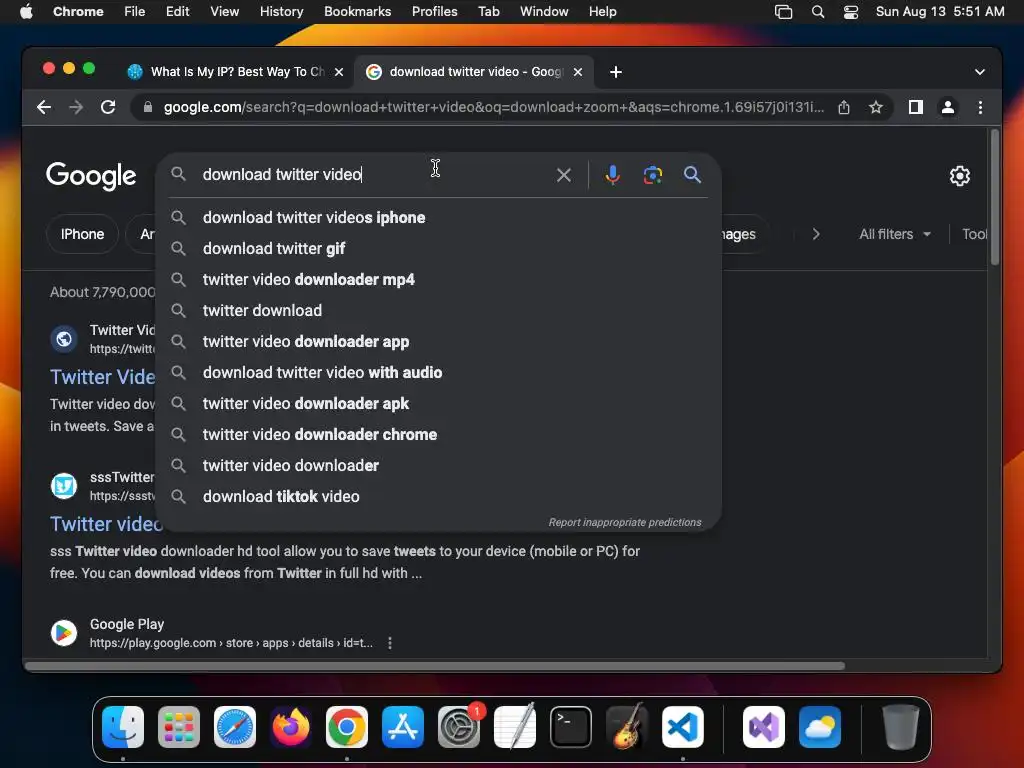Click the share page icon in address bar
This screenshot has width=1024, height=768.
[844, 107]
